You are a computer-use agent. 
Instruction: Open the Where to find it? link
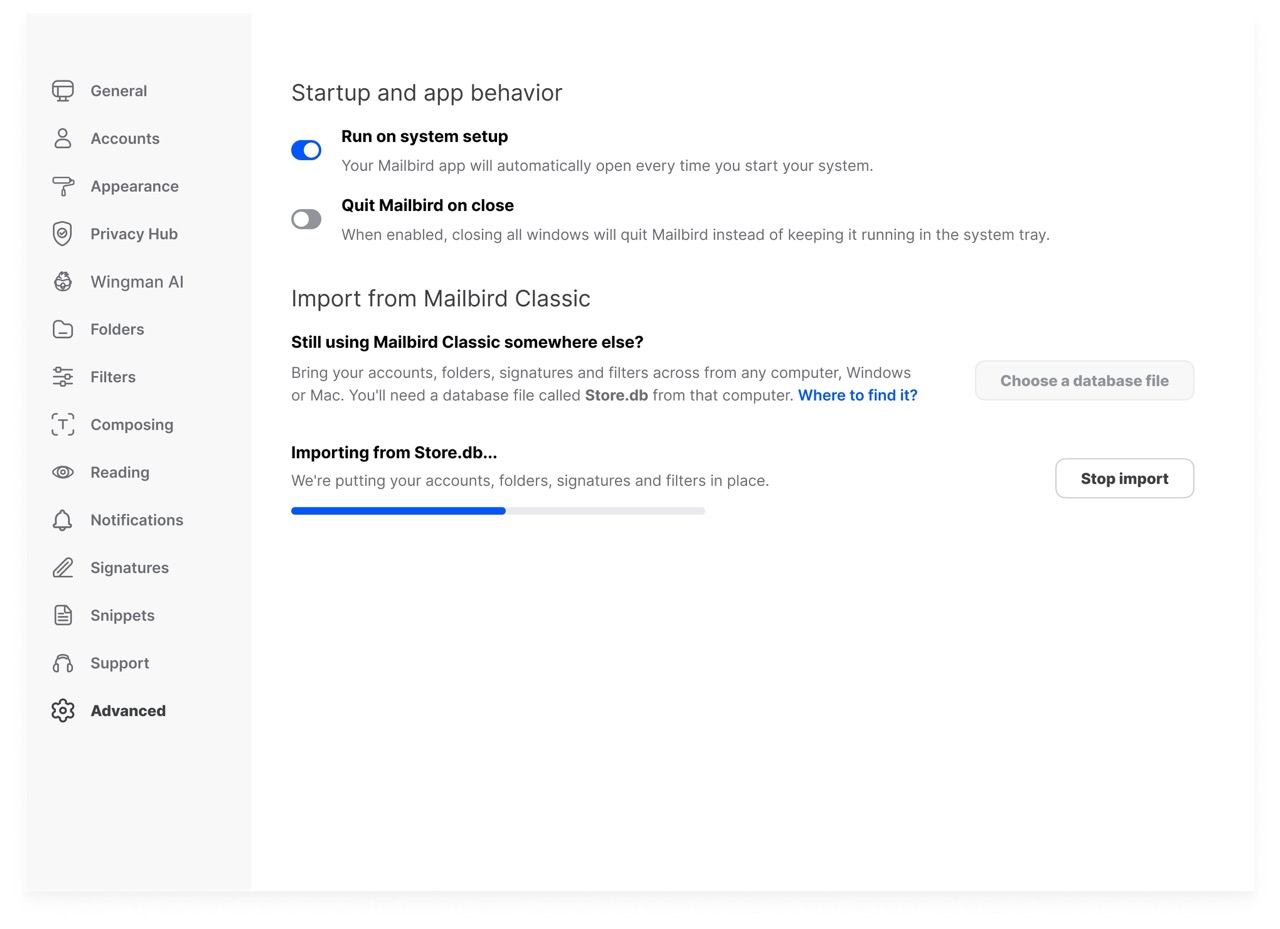tap(857, 395)
